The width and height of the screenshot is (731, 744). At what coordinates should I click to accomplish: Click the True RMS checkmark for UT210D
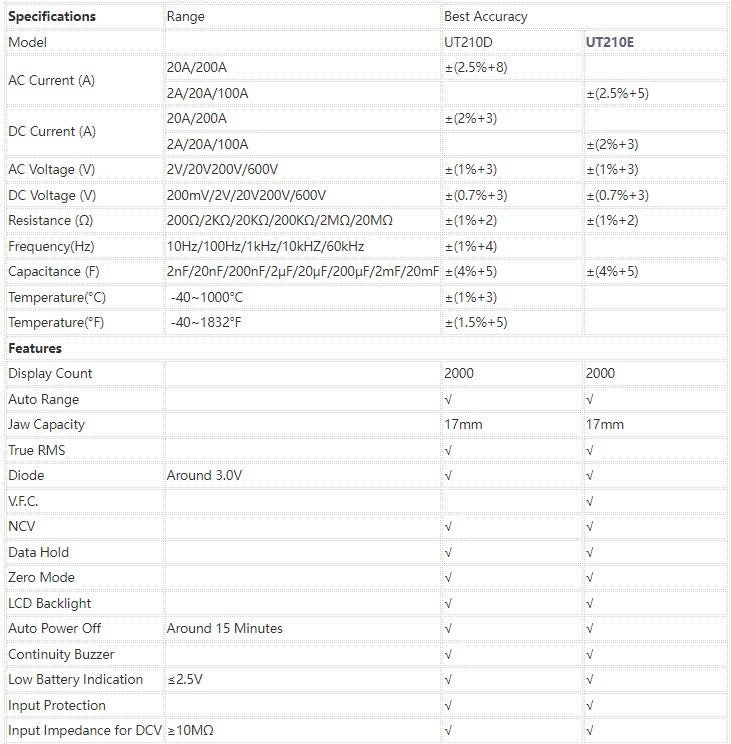coord(448,450)
